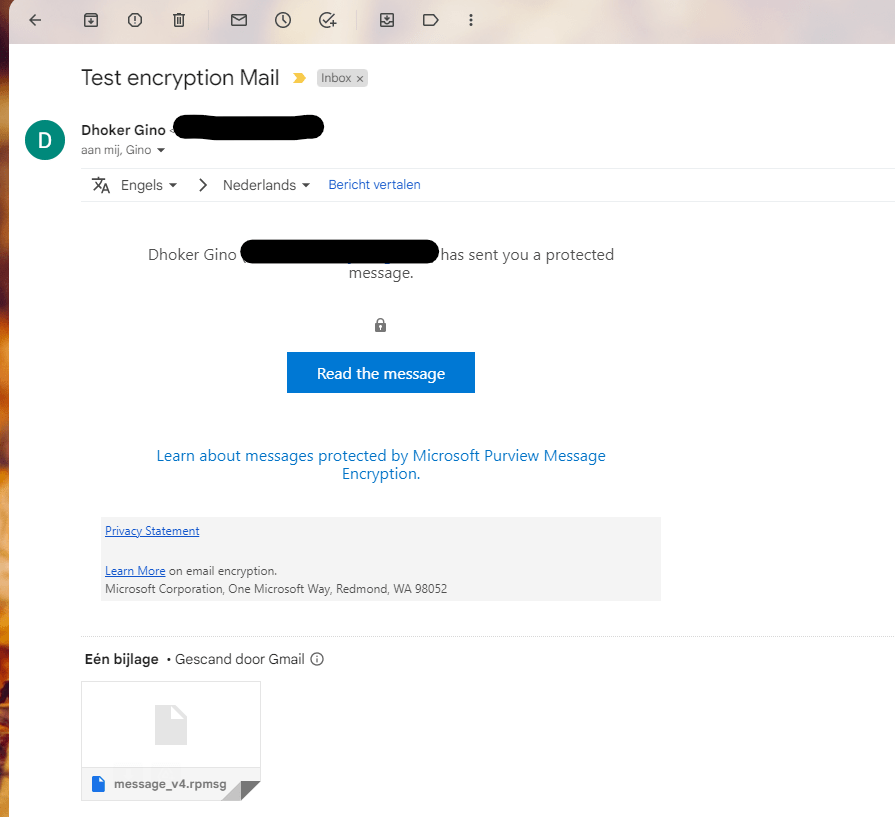Open target language Nederlands dropdown

266,185
